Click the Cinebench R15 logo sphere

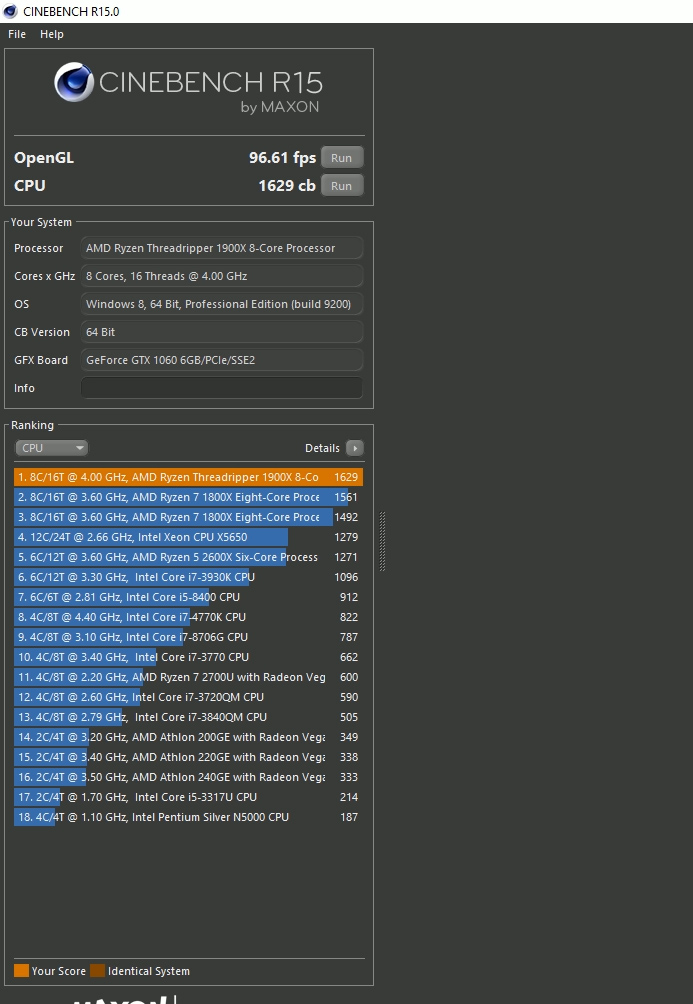(x=74, y=82)
